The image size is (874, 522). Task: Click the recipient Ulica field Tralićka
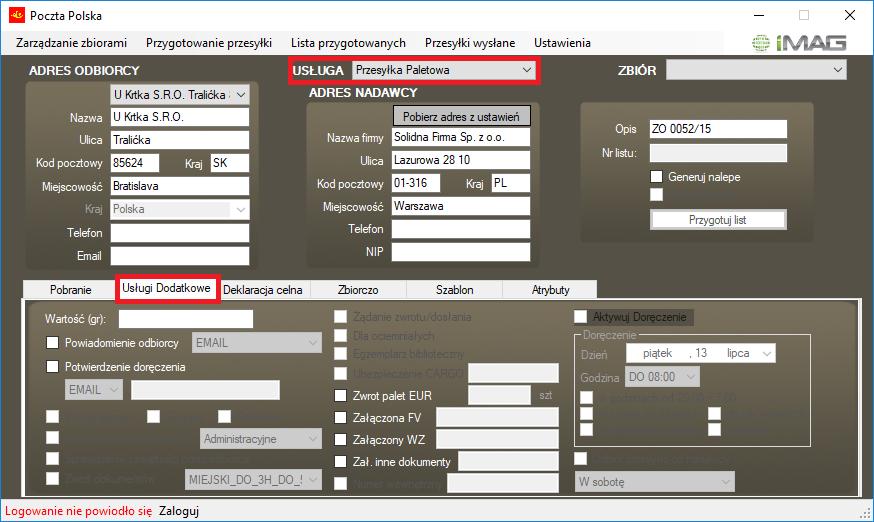tap(179, 140)
